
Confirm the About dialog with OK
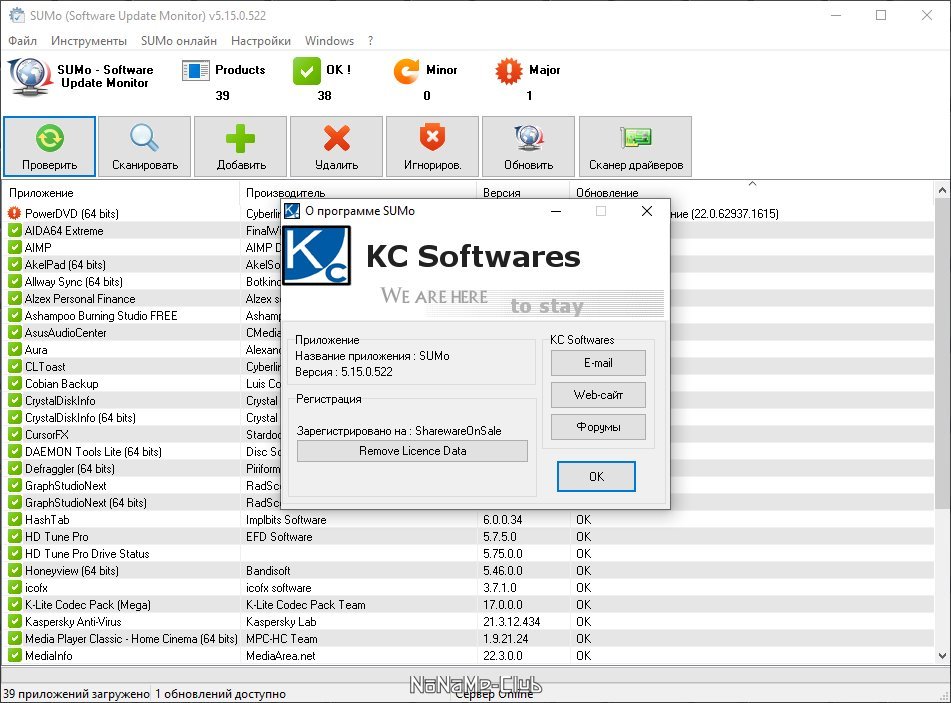click(x=596, y=477)
